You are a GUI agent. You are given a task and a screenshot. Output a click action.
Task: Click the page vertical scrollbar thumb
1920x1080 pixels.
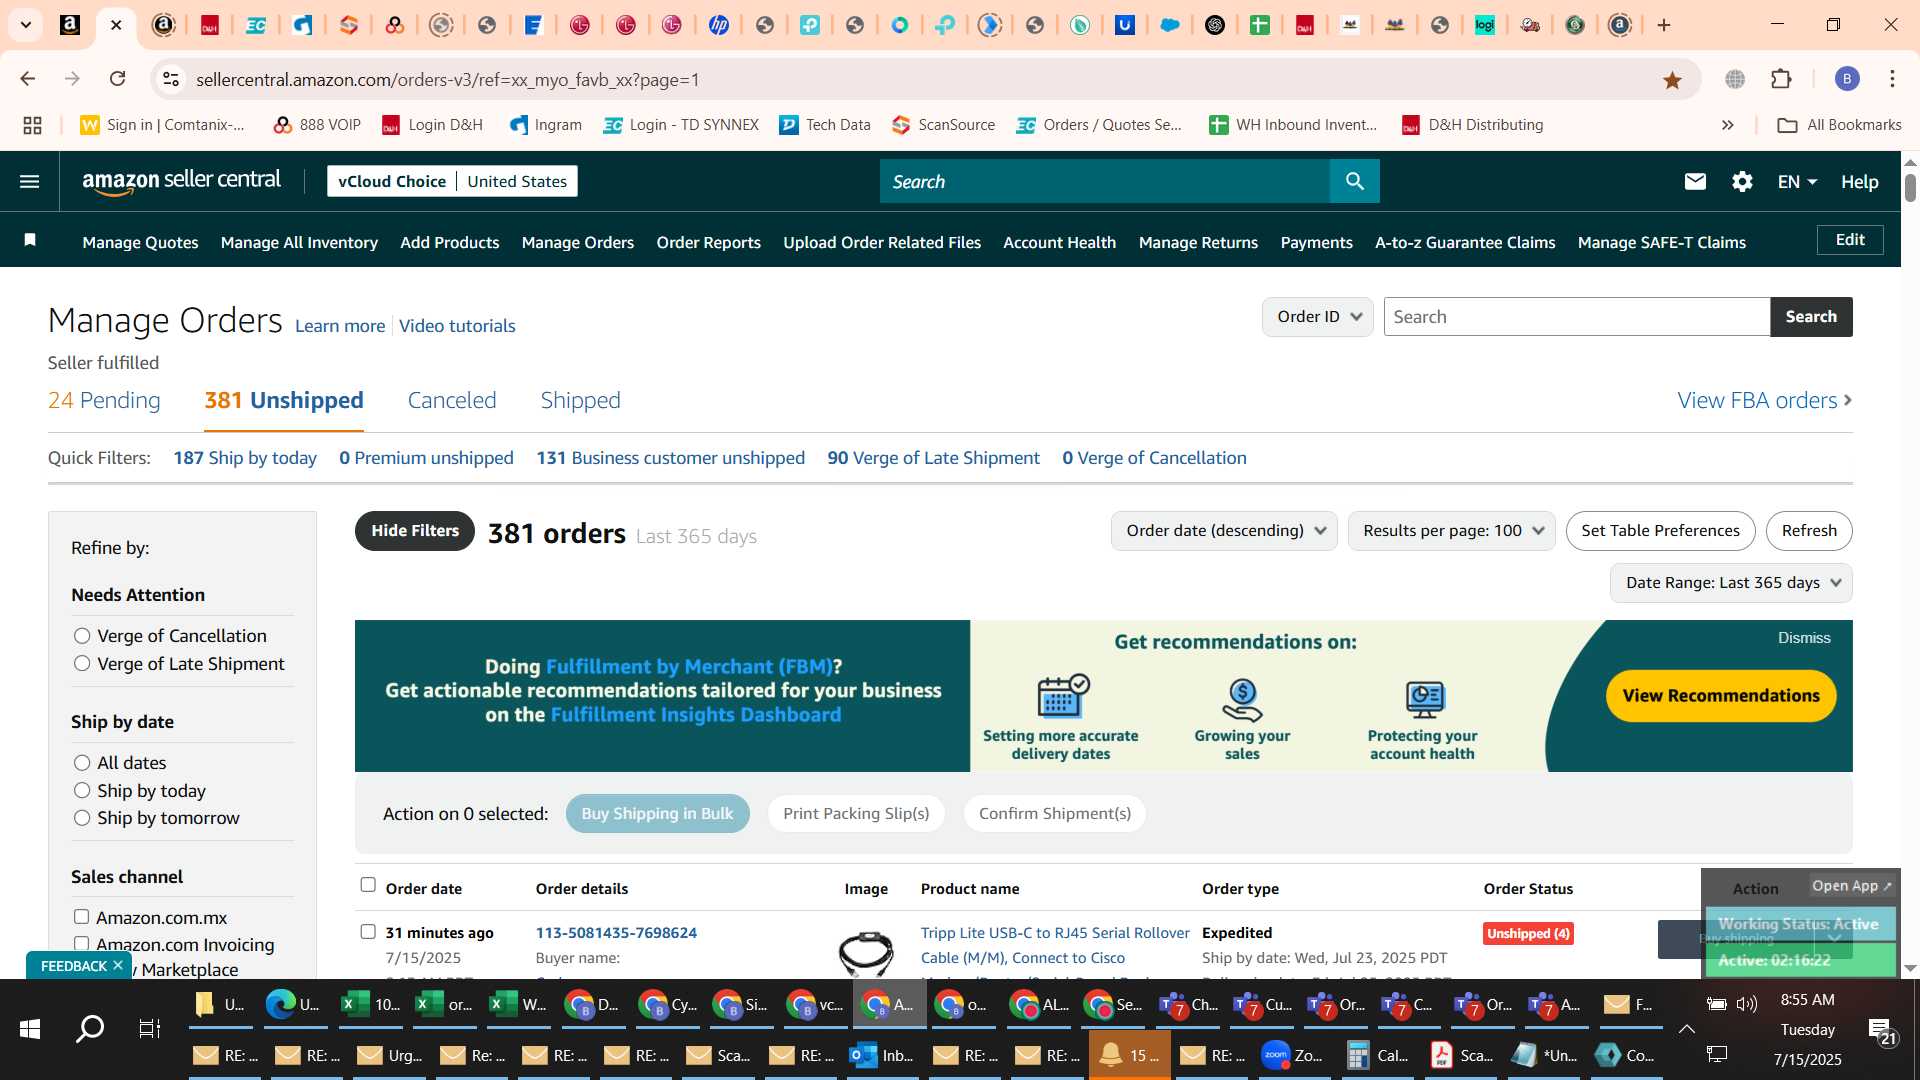[x=1910, y=188]
